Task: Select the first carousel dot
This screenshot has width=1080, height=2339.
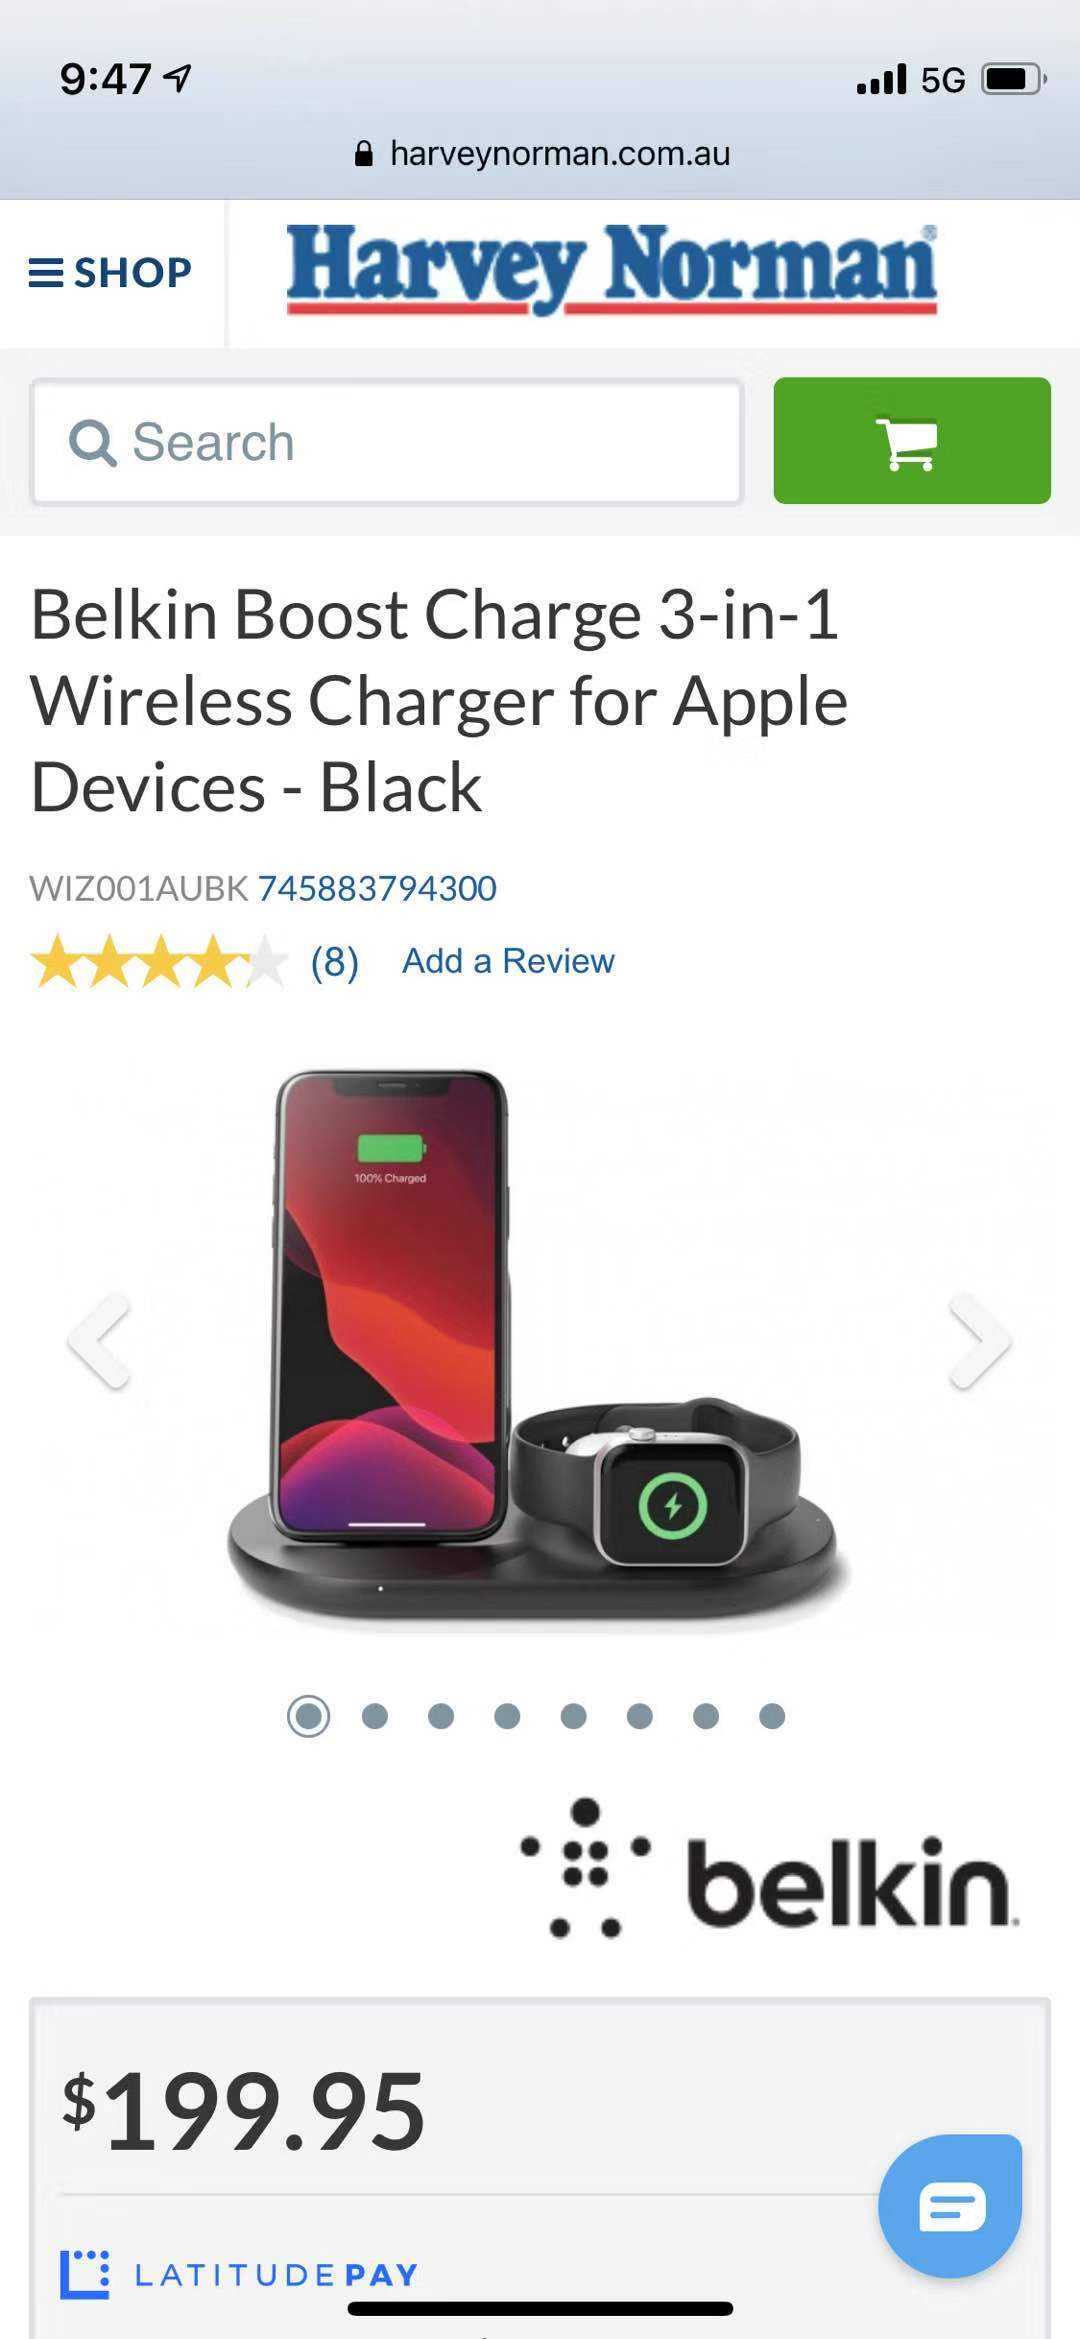Action: pos(308,1716)
